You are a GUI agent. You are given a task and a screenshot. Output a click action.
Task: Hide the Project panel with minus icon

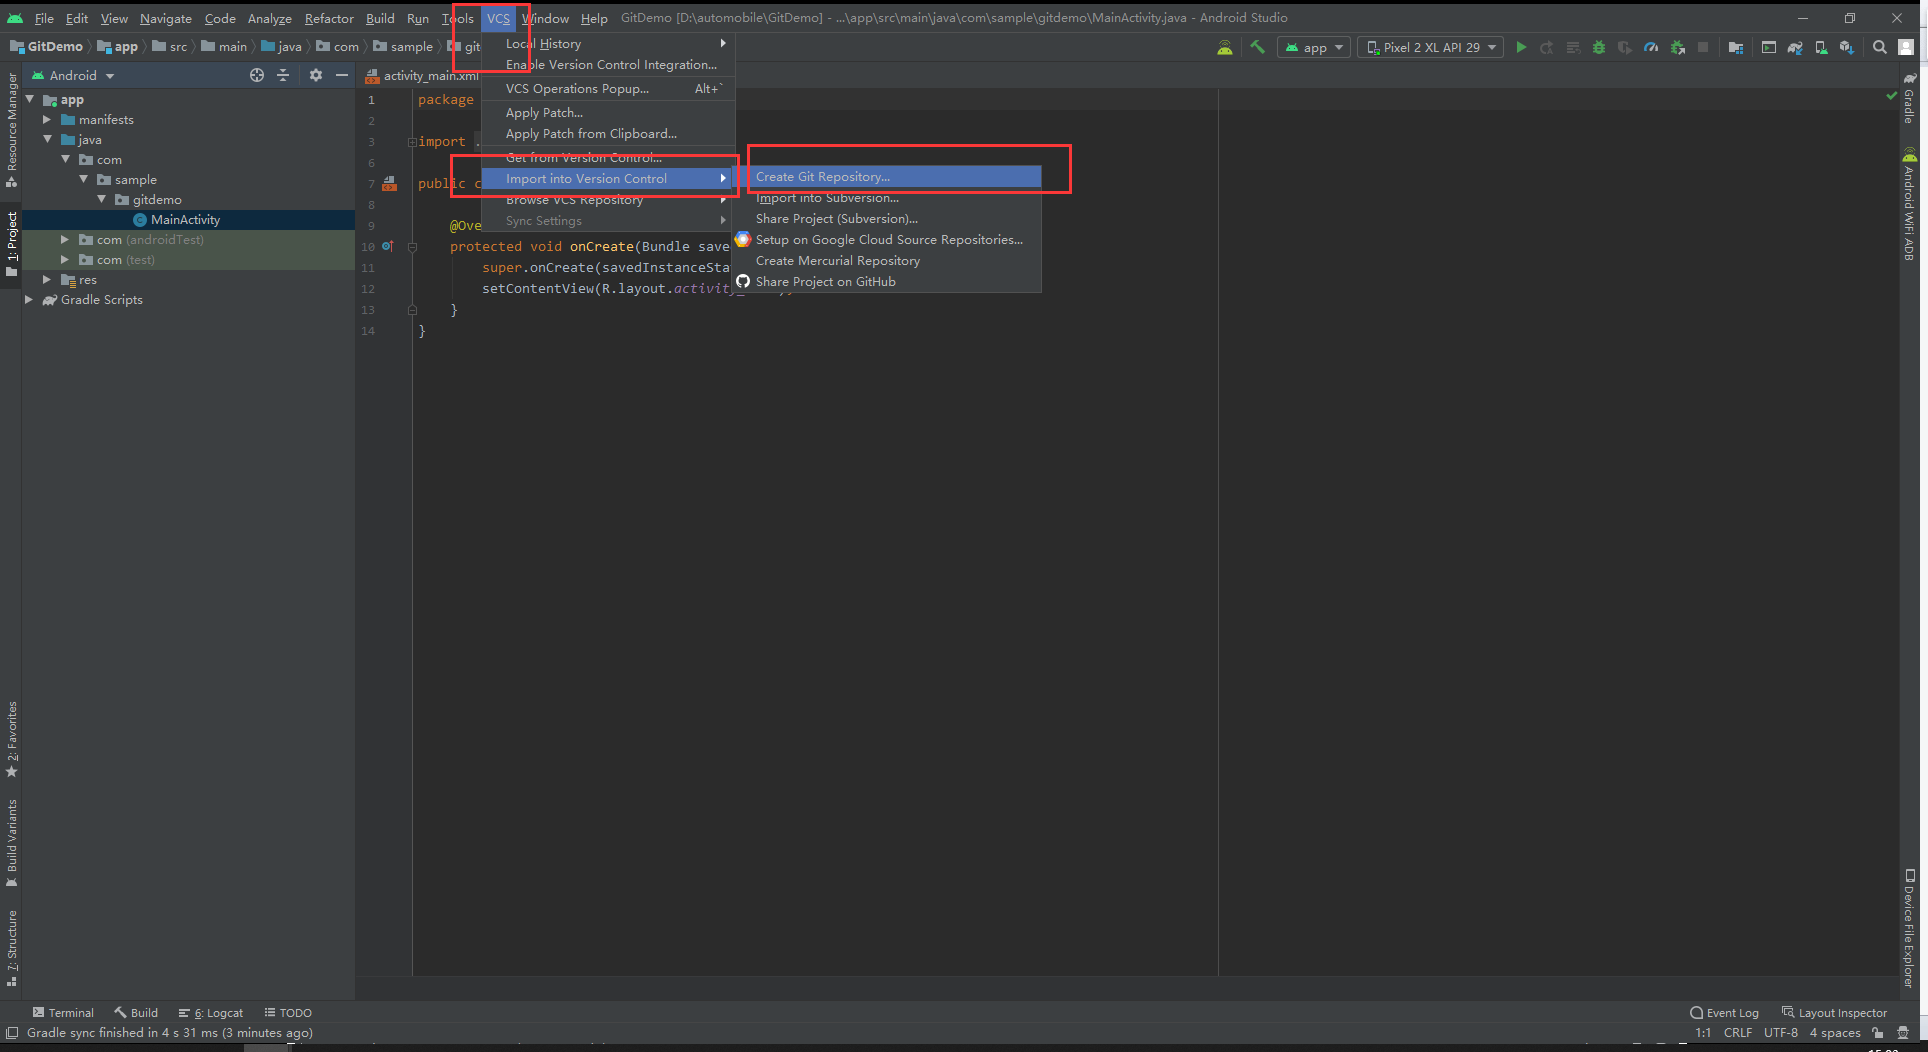[342, 75]
